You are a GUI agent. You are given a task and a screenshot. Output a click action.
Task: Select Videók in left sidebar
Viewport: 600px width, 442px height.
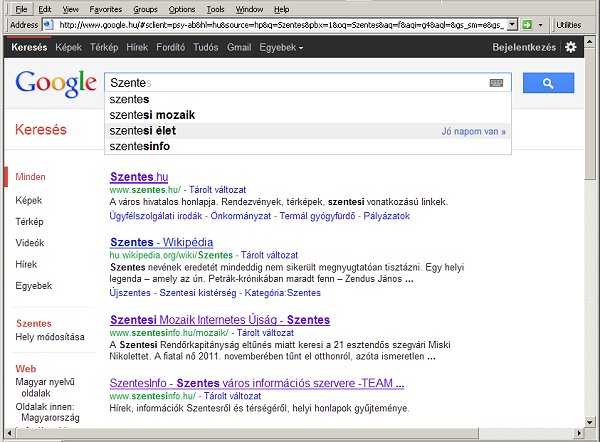coord(30,243)
